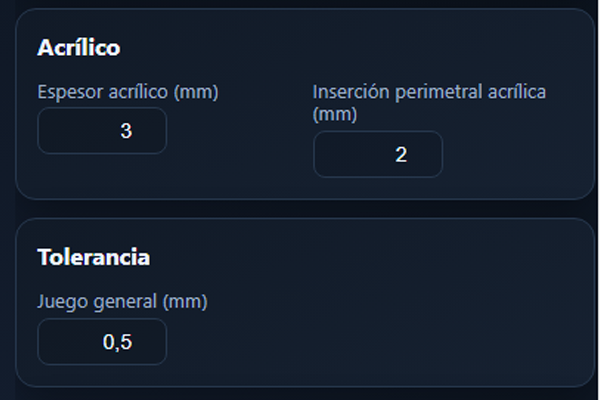Click the Acrílico section heading
This screenshot has width=600, height=400.
pyautogui.click(x=78, y=48)
